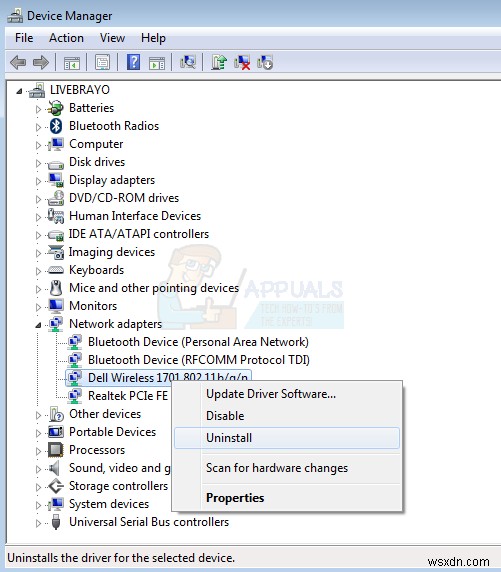Select the LIVEBRAYO computer name
Viewport: 501px width, 572px height.
click(x=80, y=90)
